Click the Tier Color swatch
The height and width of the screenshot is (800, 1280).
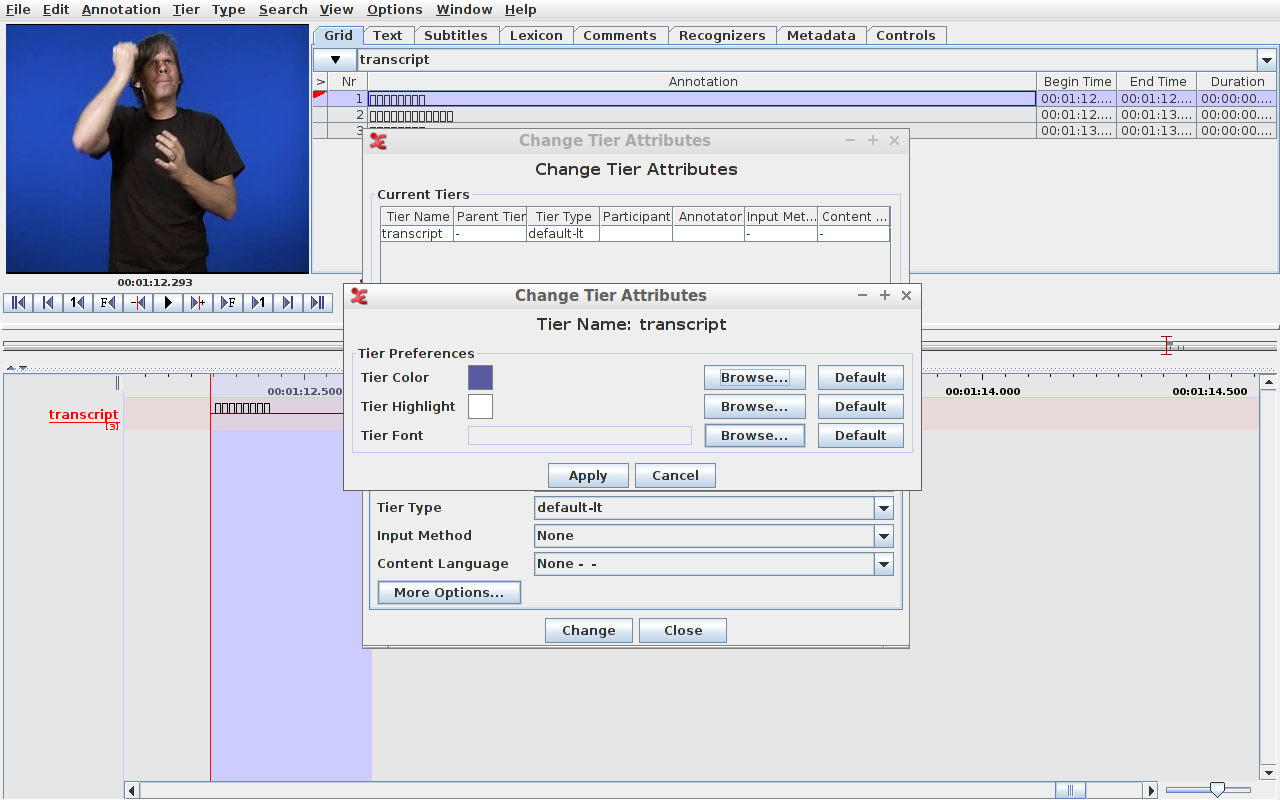click(481, 378)
